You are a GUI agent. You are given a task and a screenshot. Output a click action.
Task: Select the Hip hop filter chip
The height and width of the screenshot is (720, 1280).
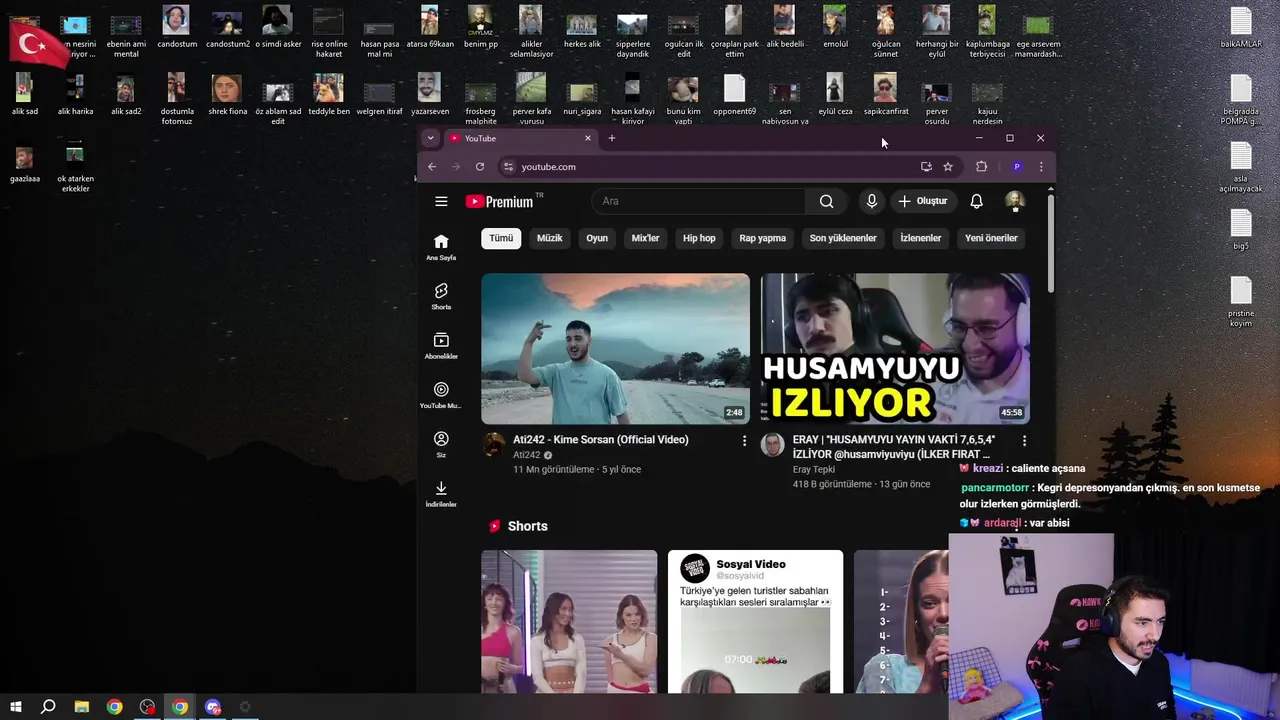click(x=699, y=238)
